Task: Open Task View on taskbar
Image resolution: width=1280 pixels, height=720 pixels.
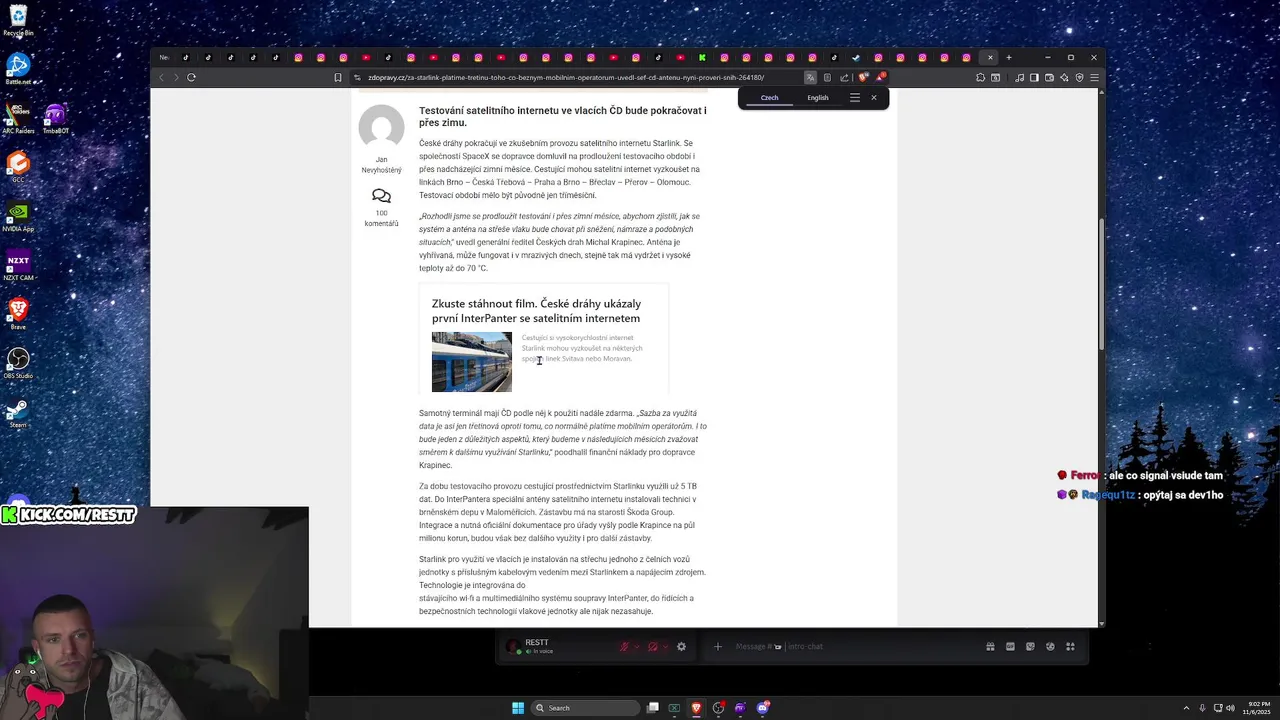Action: click(652, 708)
